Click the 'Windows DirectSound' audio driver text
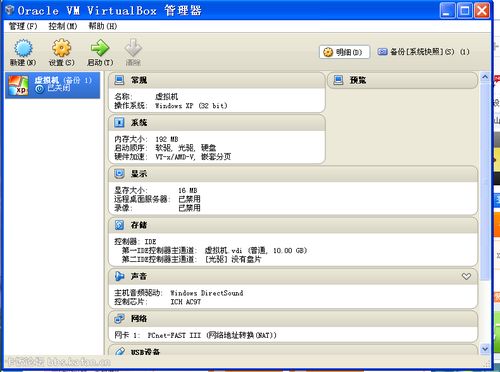The image size is (500, 372). pos(207,293)
